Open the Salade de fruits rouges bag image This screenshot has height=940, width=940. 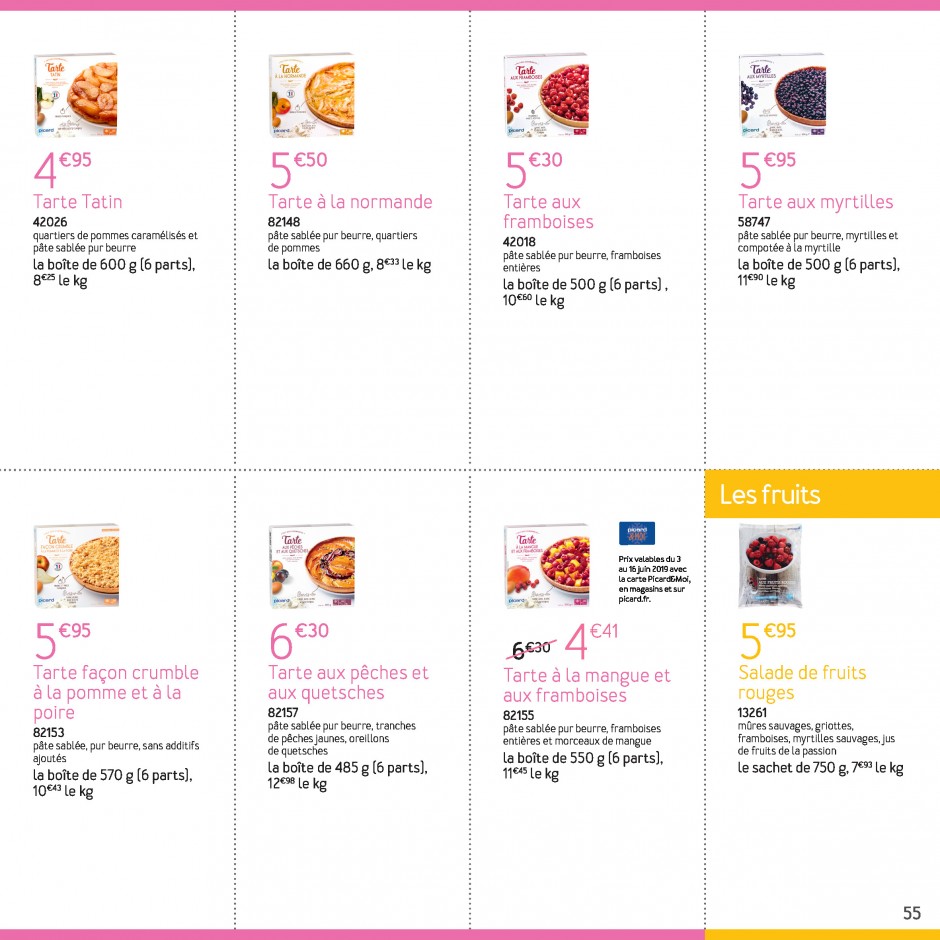click(x=770, y=566)
